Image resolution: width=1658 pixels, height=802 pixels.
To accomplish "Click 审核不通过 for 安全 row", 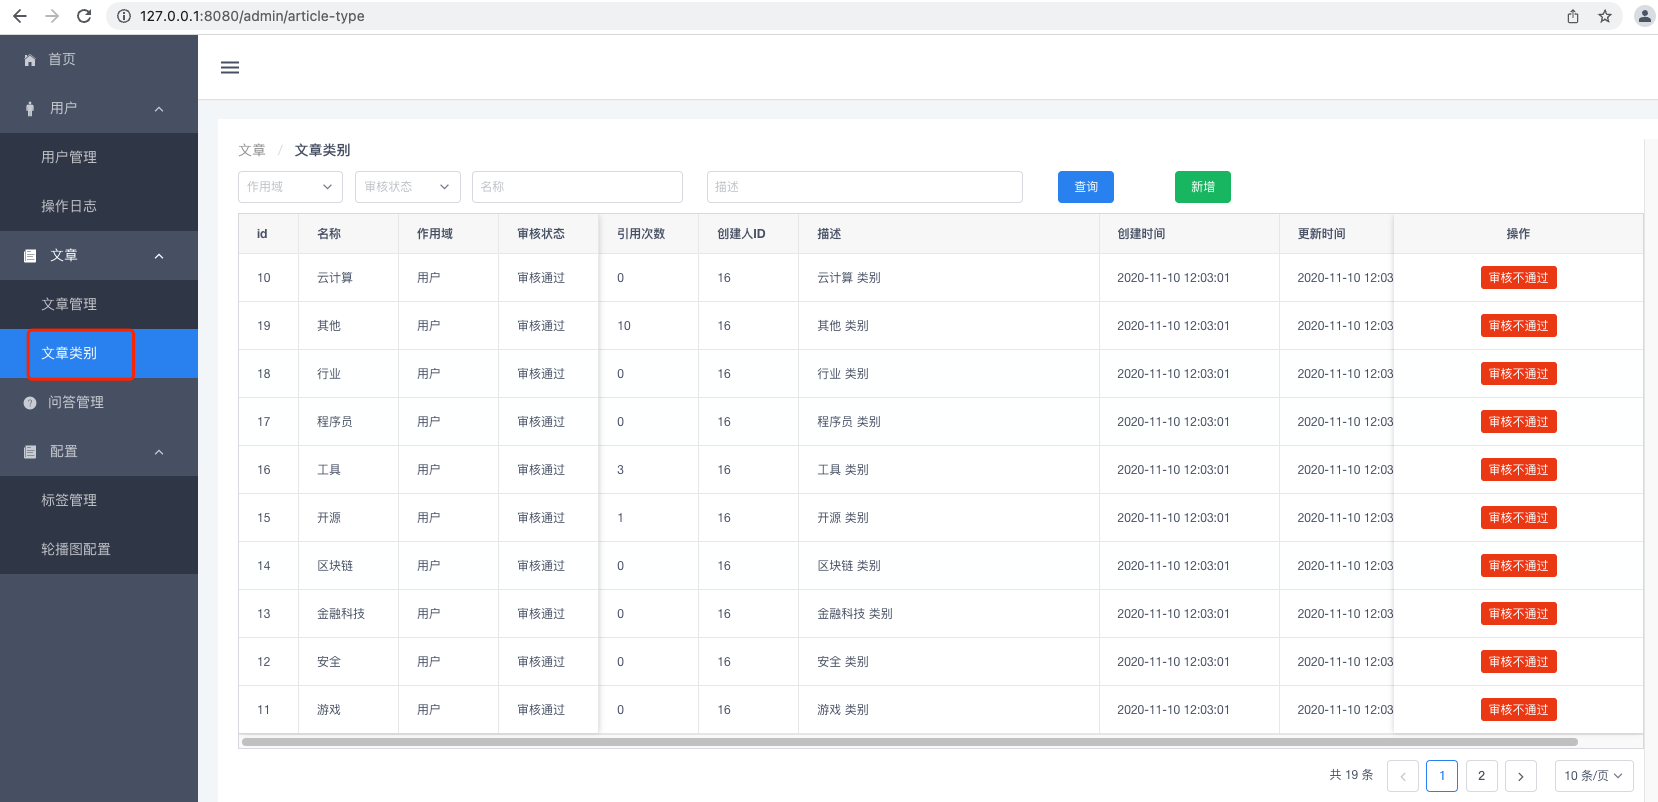I will (1518, 662).
